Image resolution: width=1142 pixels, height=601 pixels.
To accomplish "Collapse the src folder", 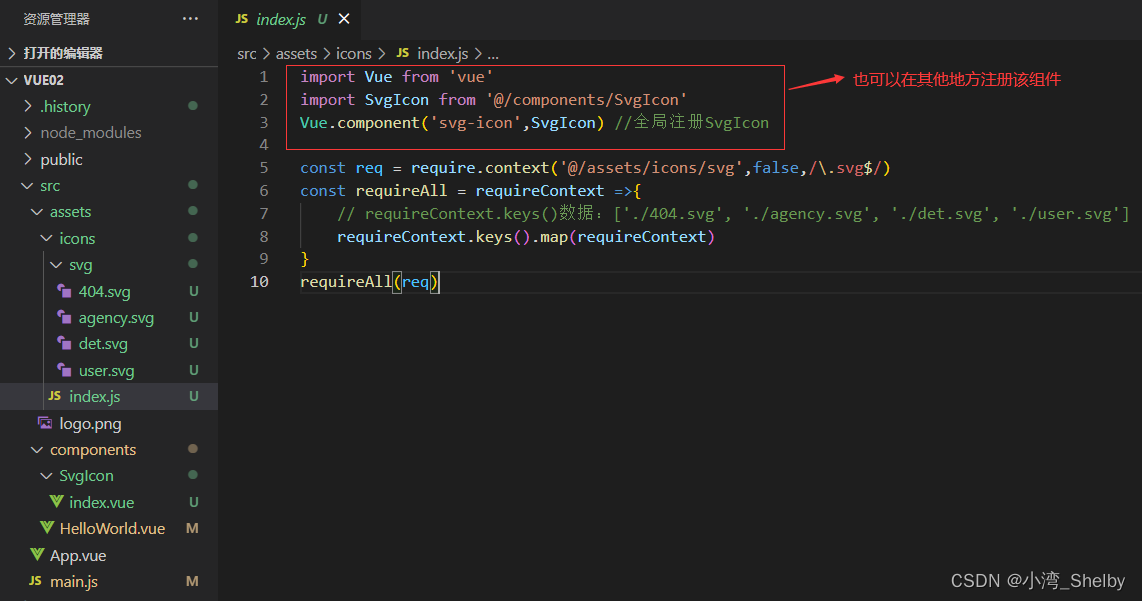I will pyautogui.click(x=50, y=186).
